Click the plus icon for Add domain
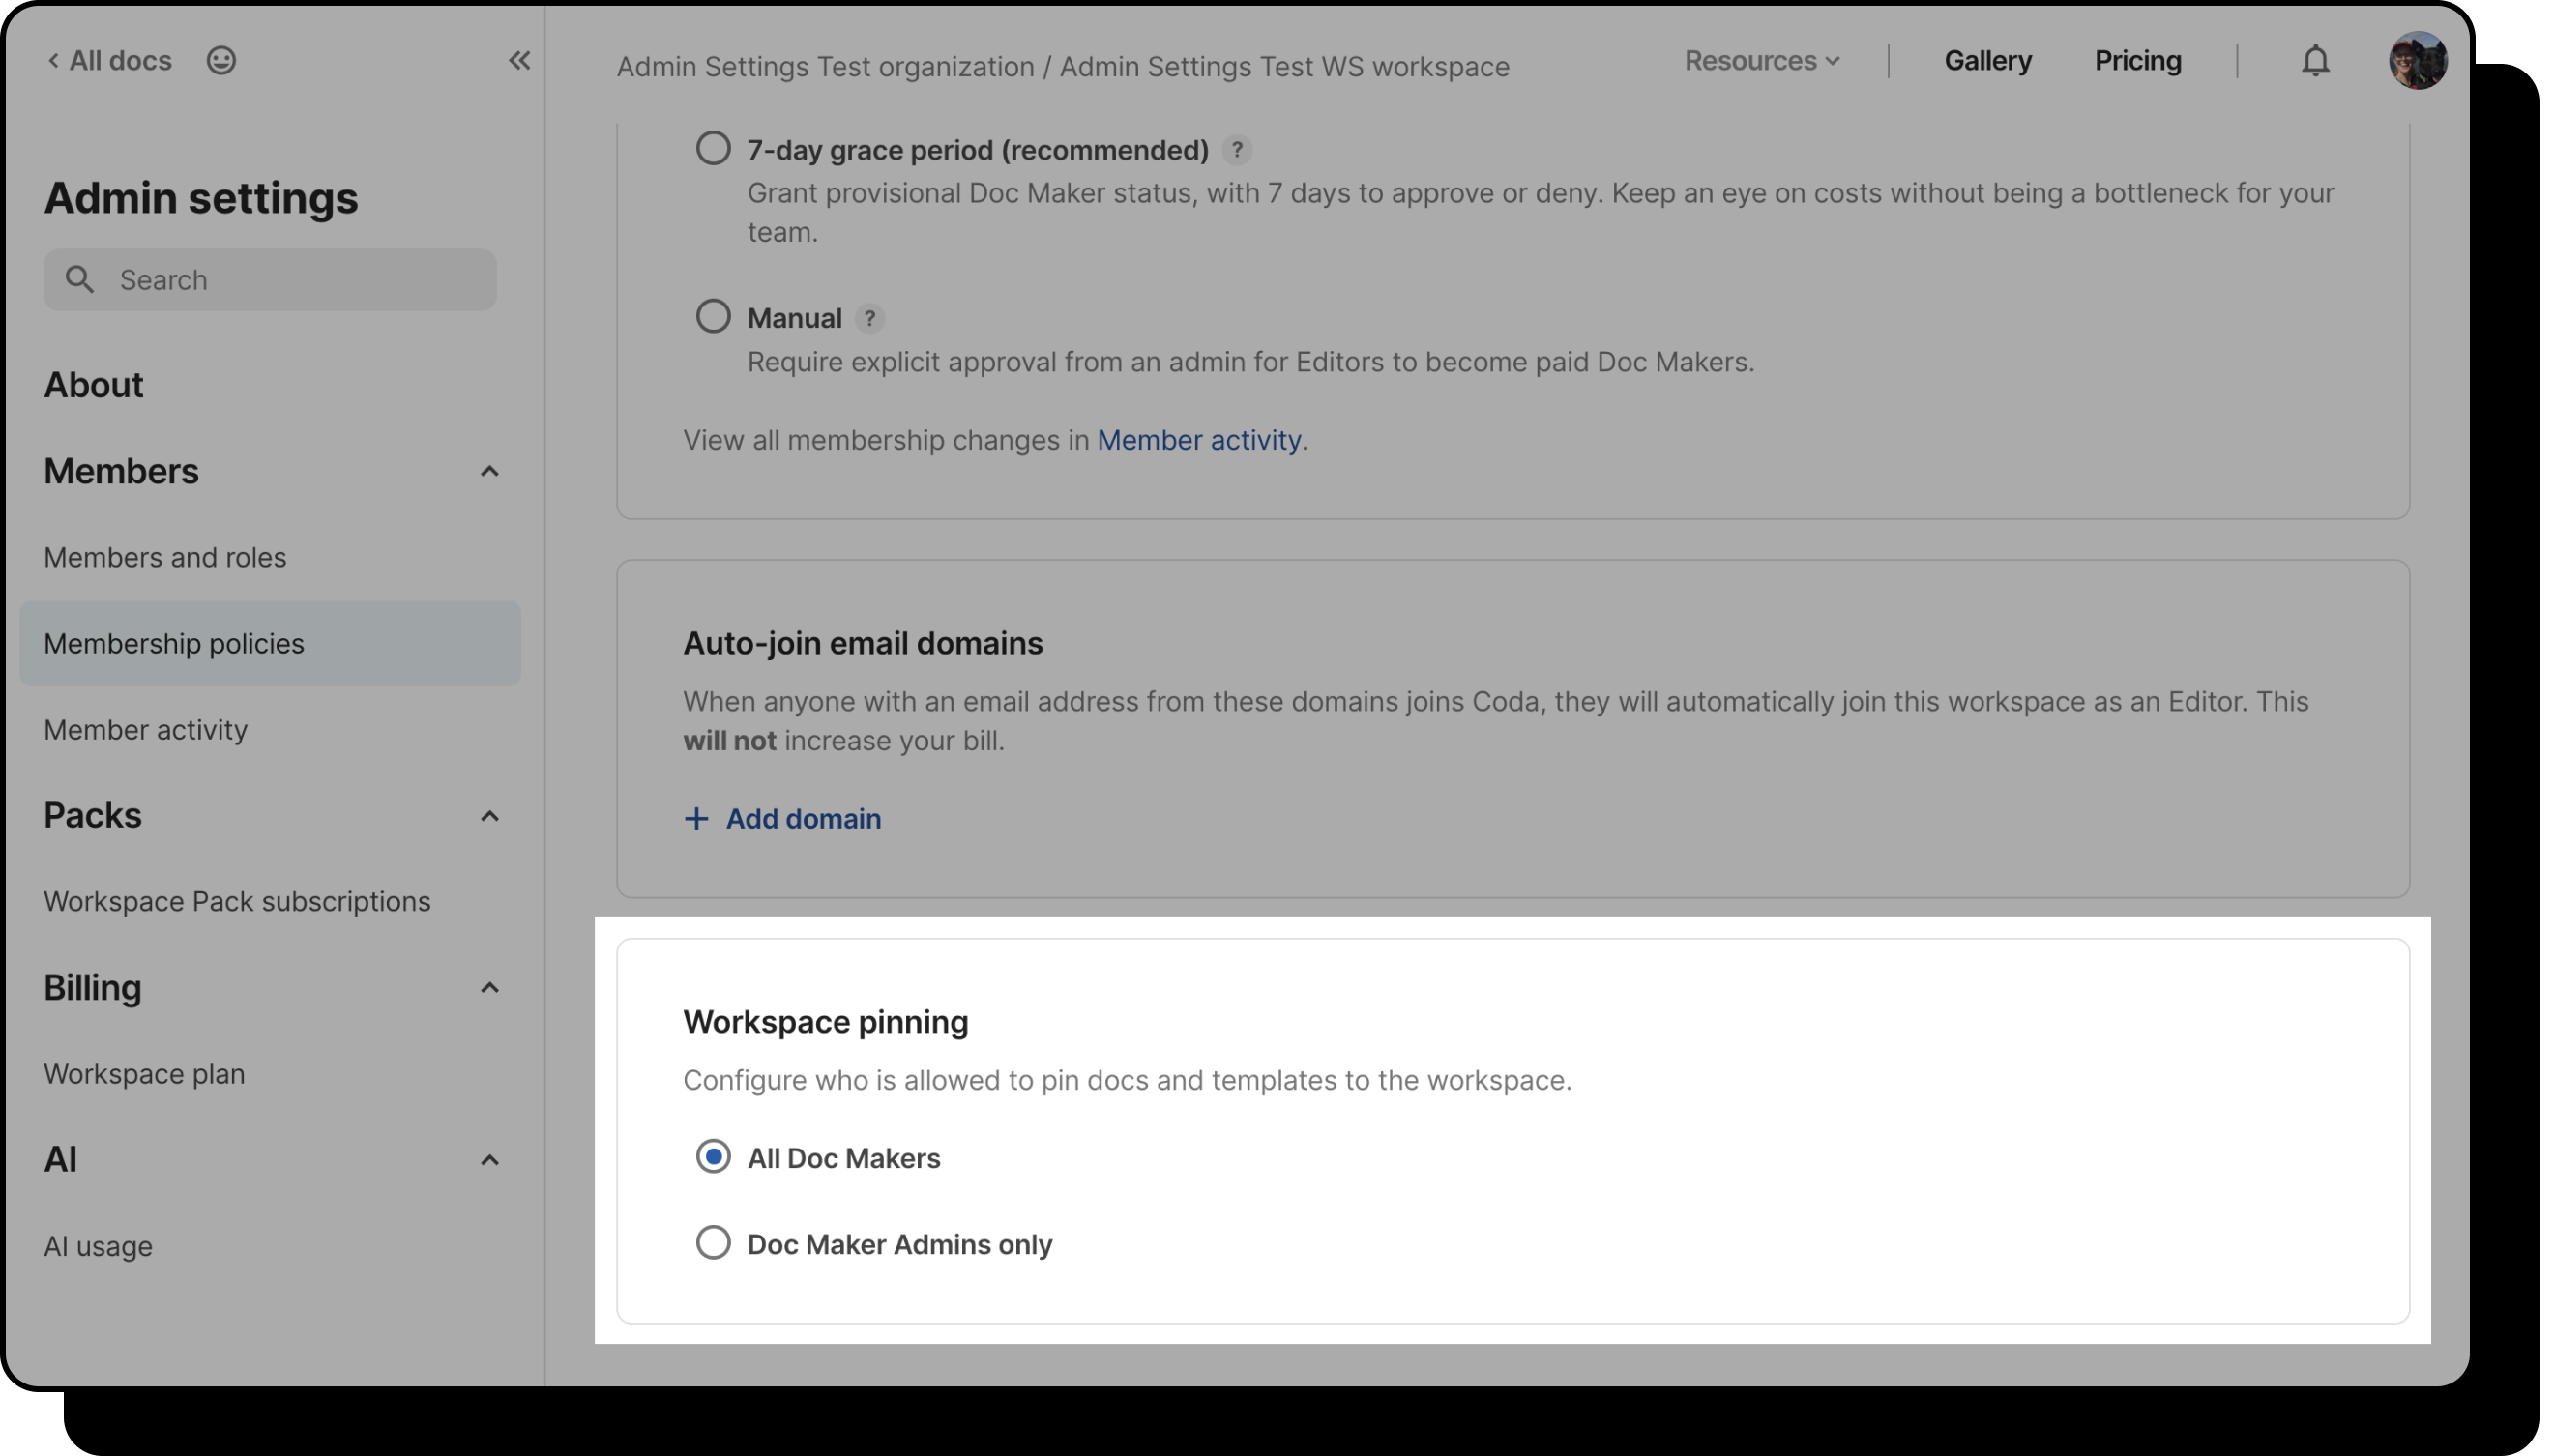This screenshot has height=1456, width=2555. coord(696,819)
